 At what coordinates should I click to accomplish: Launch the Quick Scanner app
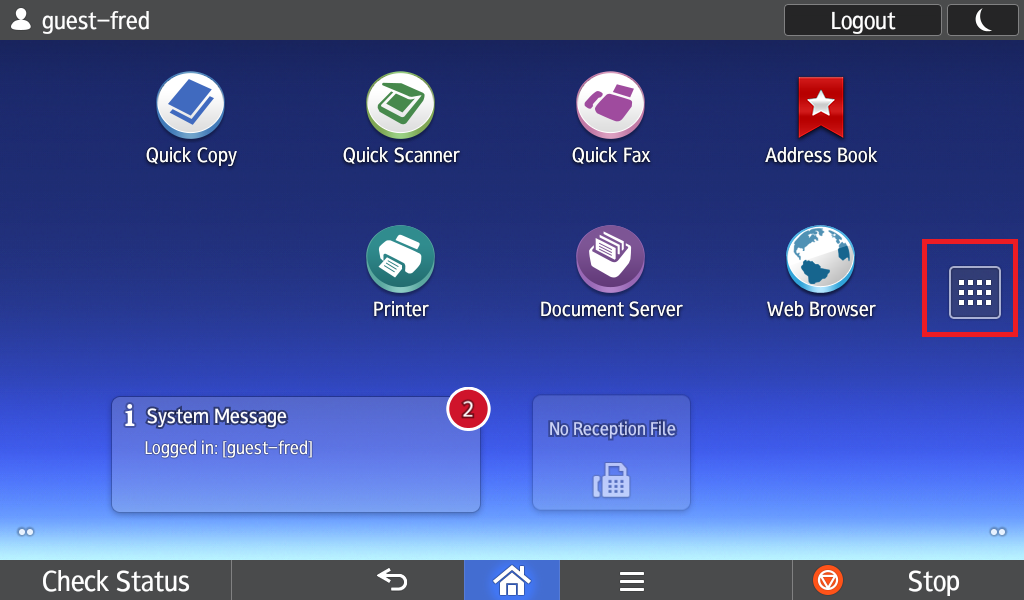(400, 106)
